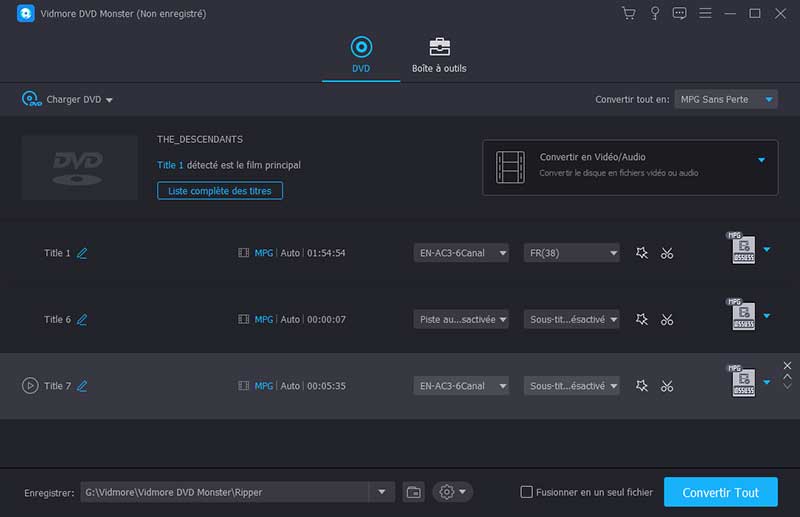The height and width of the screenshot is (517, 800).
Task: Click the save path input field
Action: tap(225, 492)
